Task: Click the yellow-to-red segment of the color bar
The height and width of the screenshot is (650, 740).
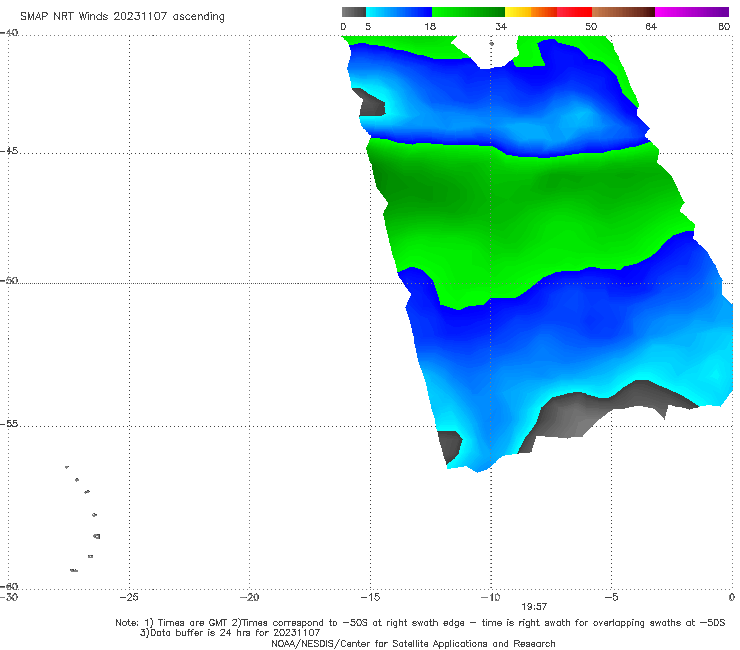Action: coord(548,12)
